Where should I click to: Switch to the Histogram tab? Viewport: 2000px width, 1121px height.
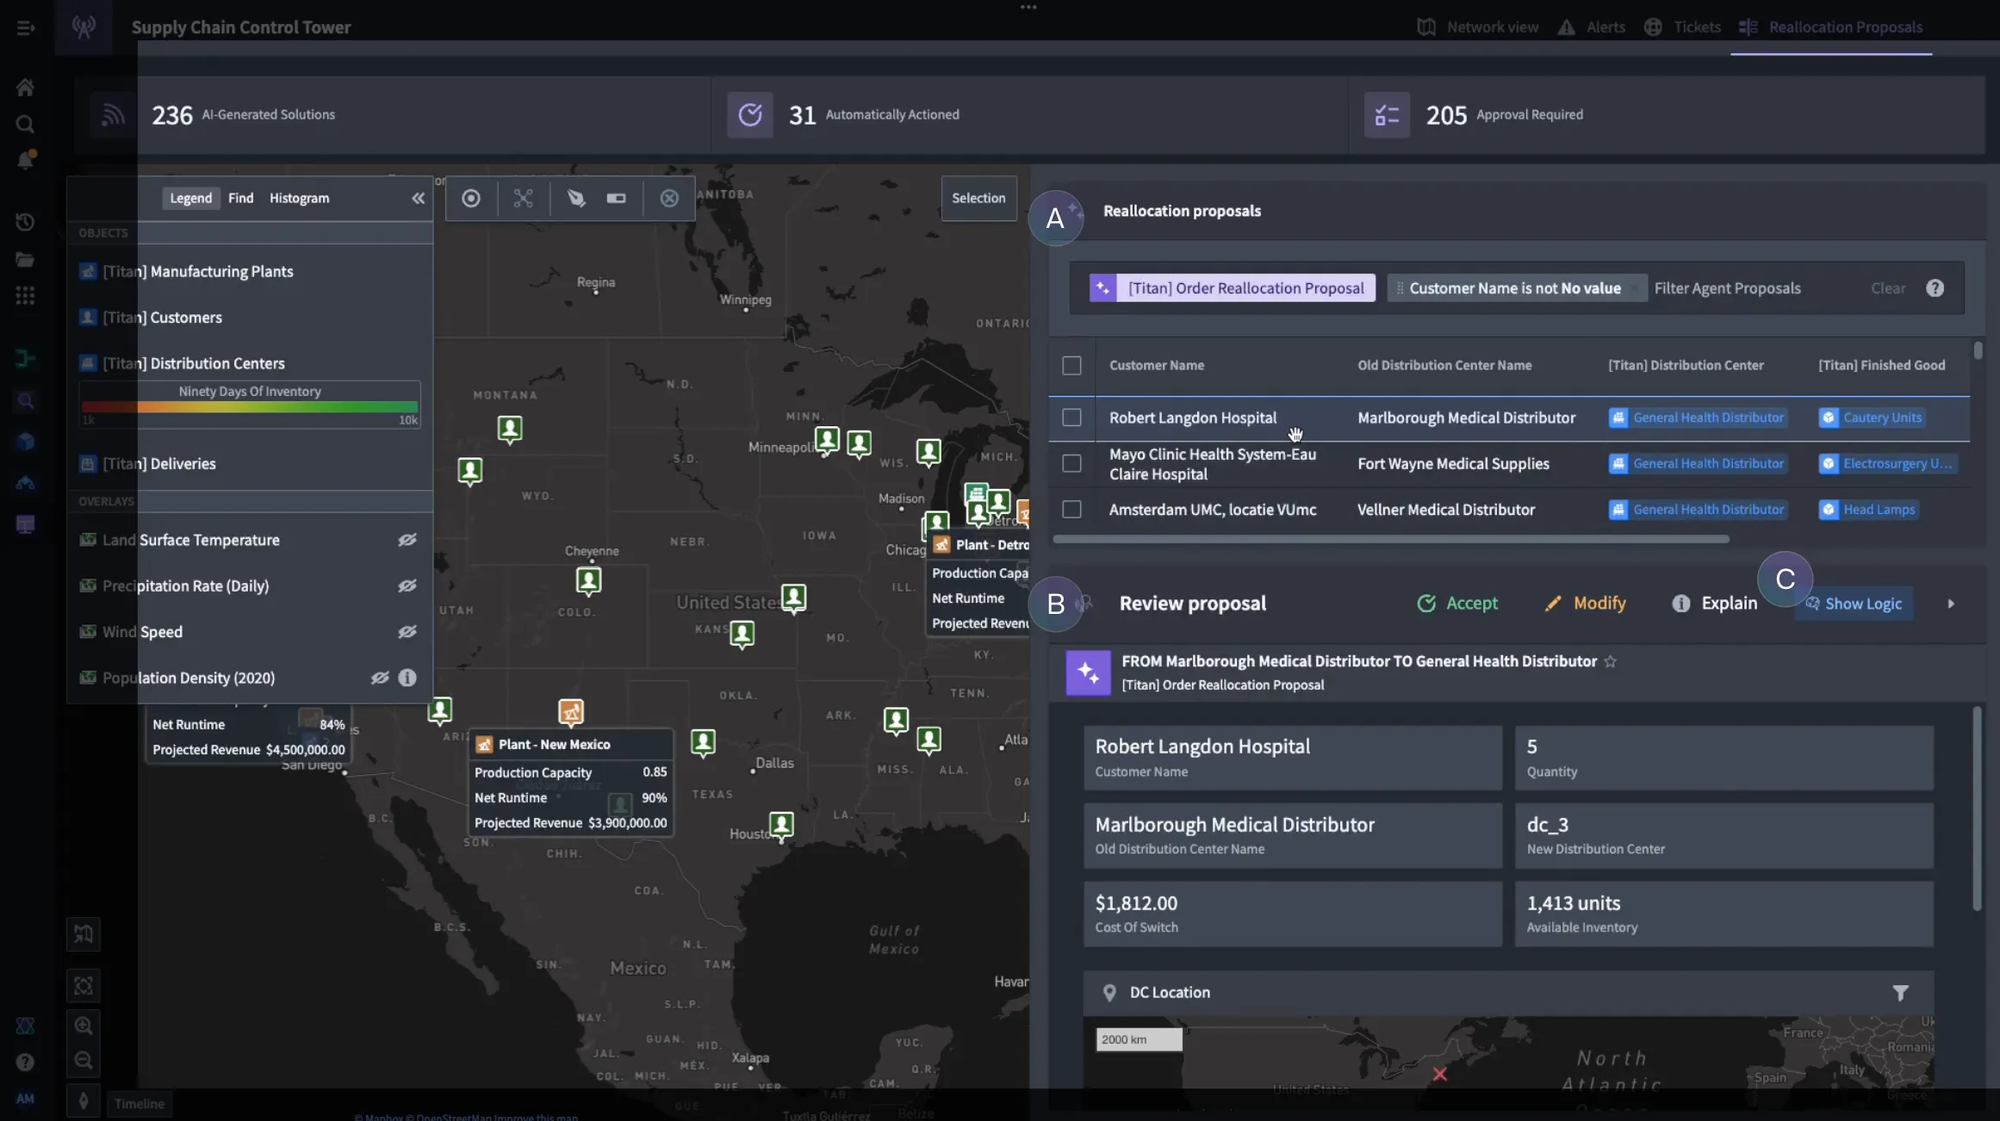(299, 198)
